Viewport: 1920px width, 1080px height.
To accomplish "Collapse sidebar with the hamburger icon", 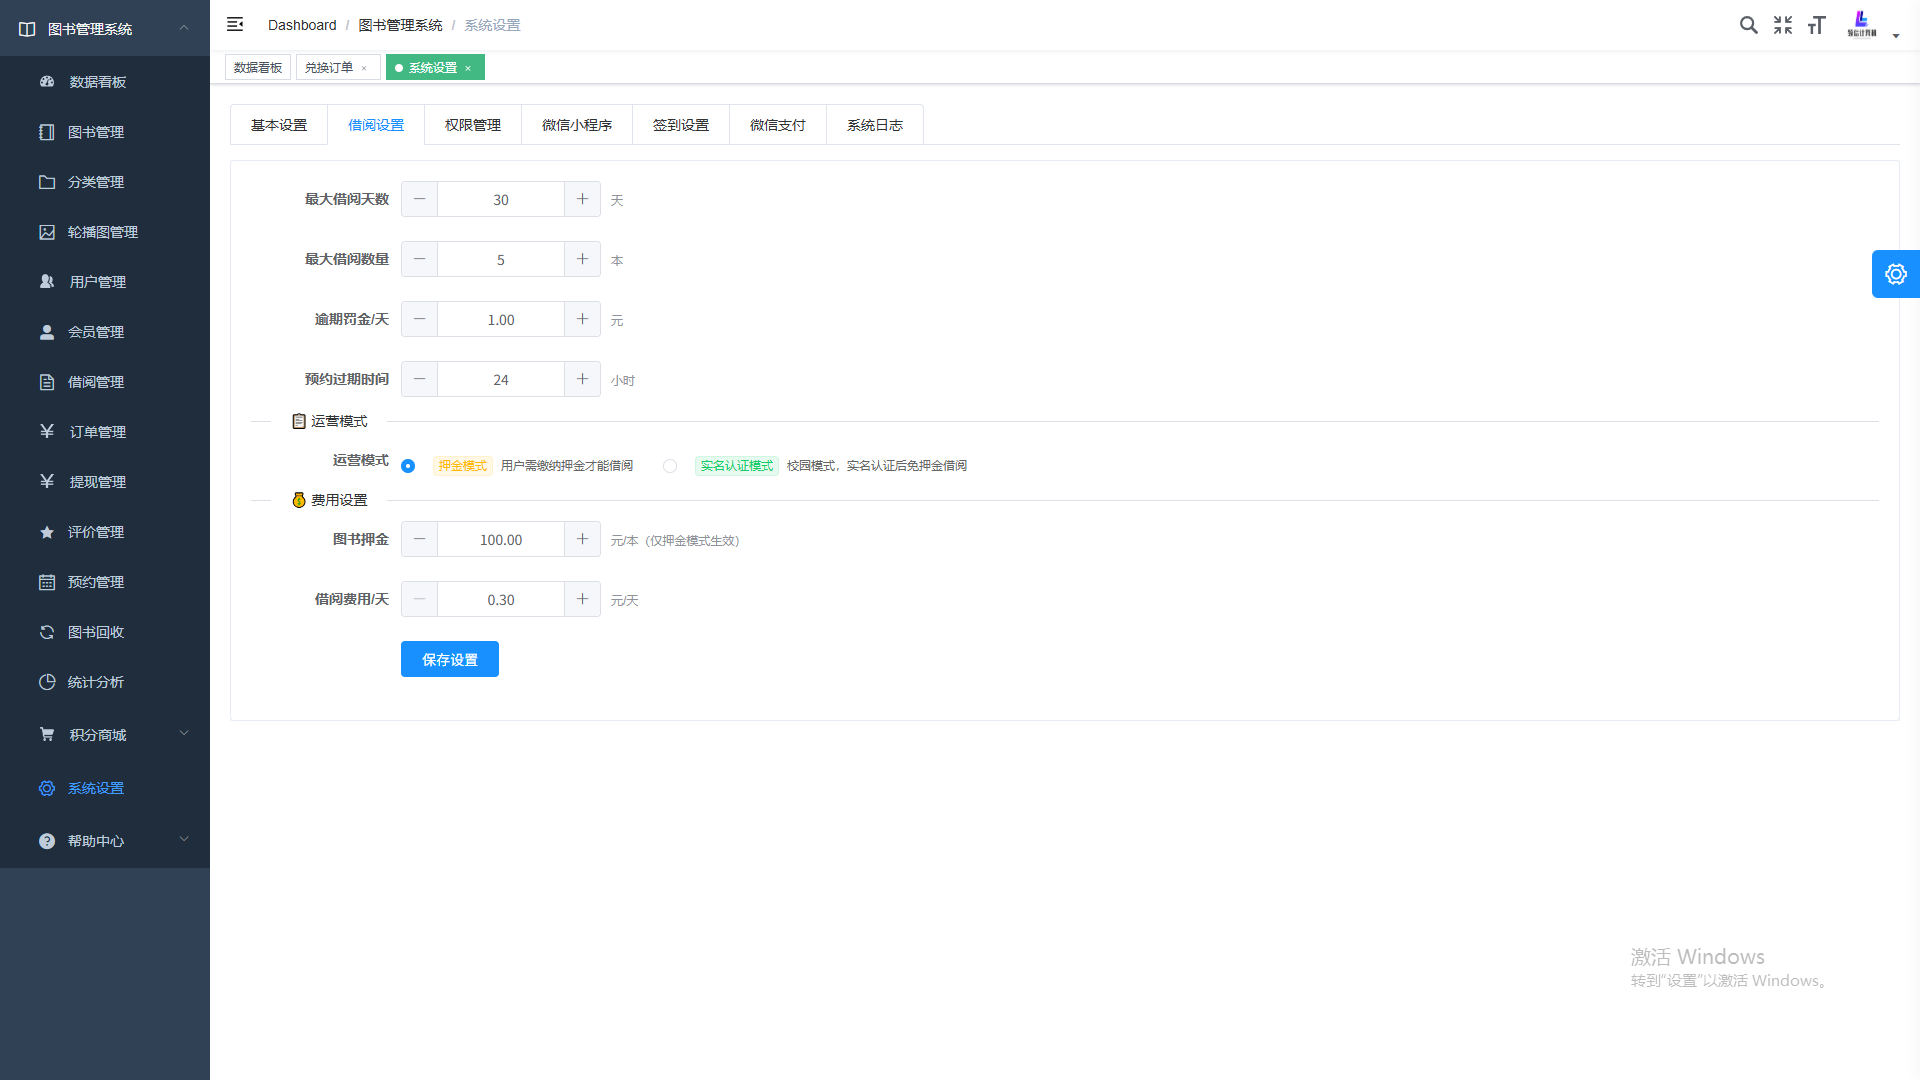I will click(x=235, y=24).
